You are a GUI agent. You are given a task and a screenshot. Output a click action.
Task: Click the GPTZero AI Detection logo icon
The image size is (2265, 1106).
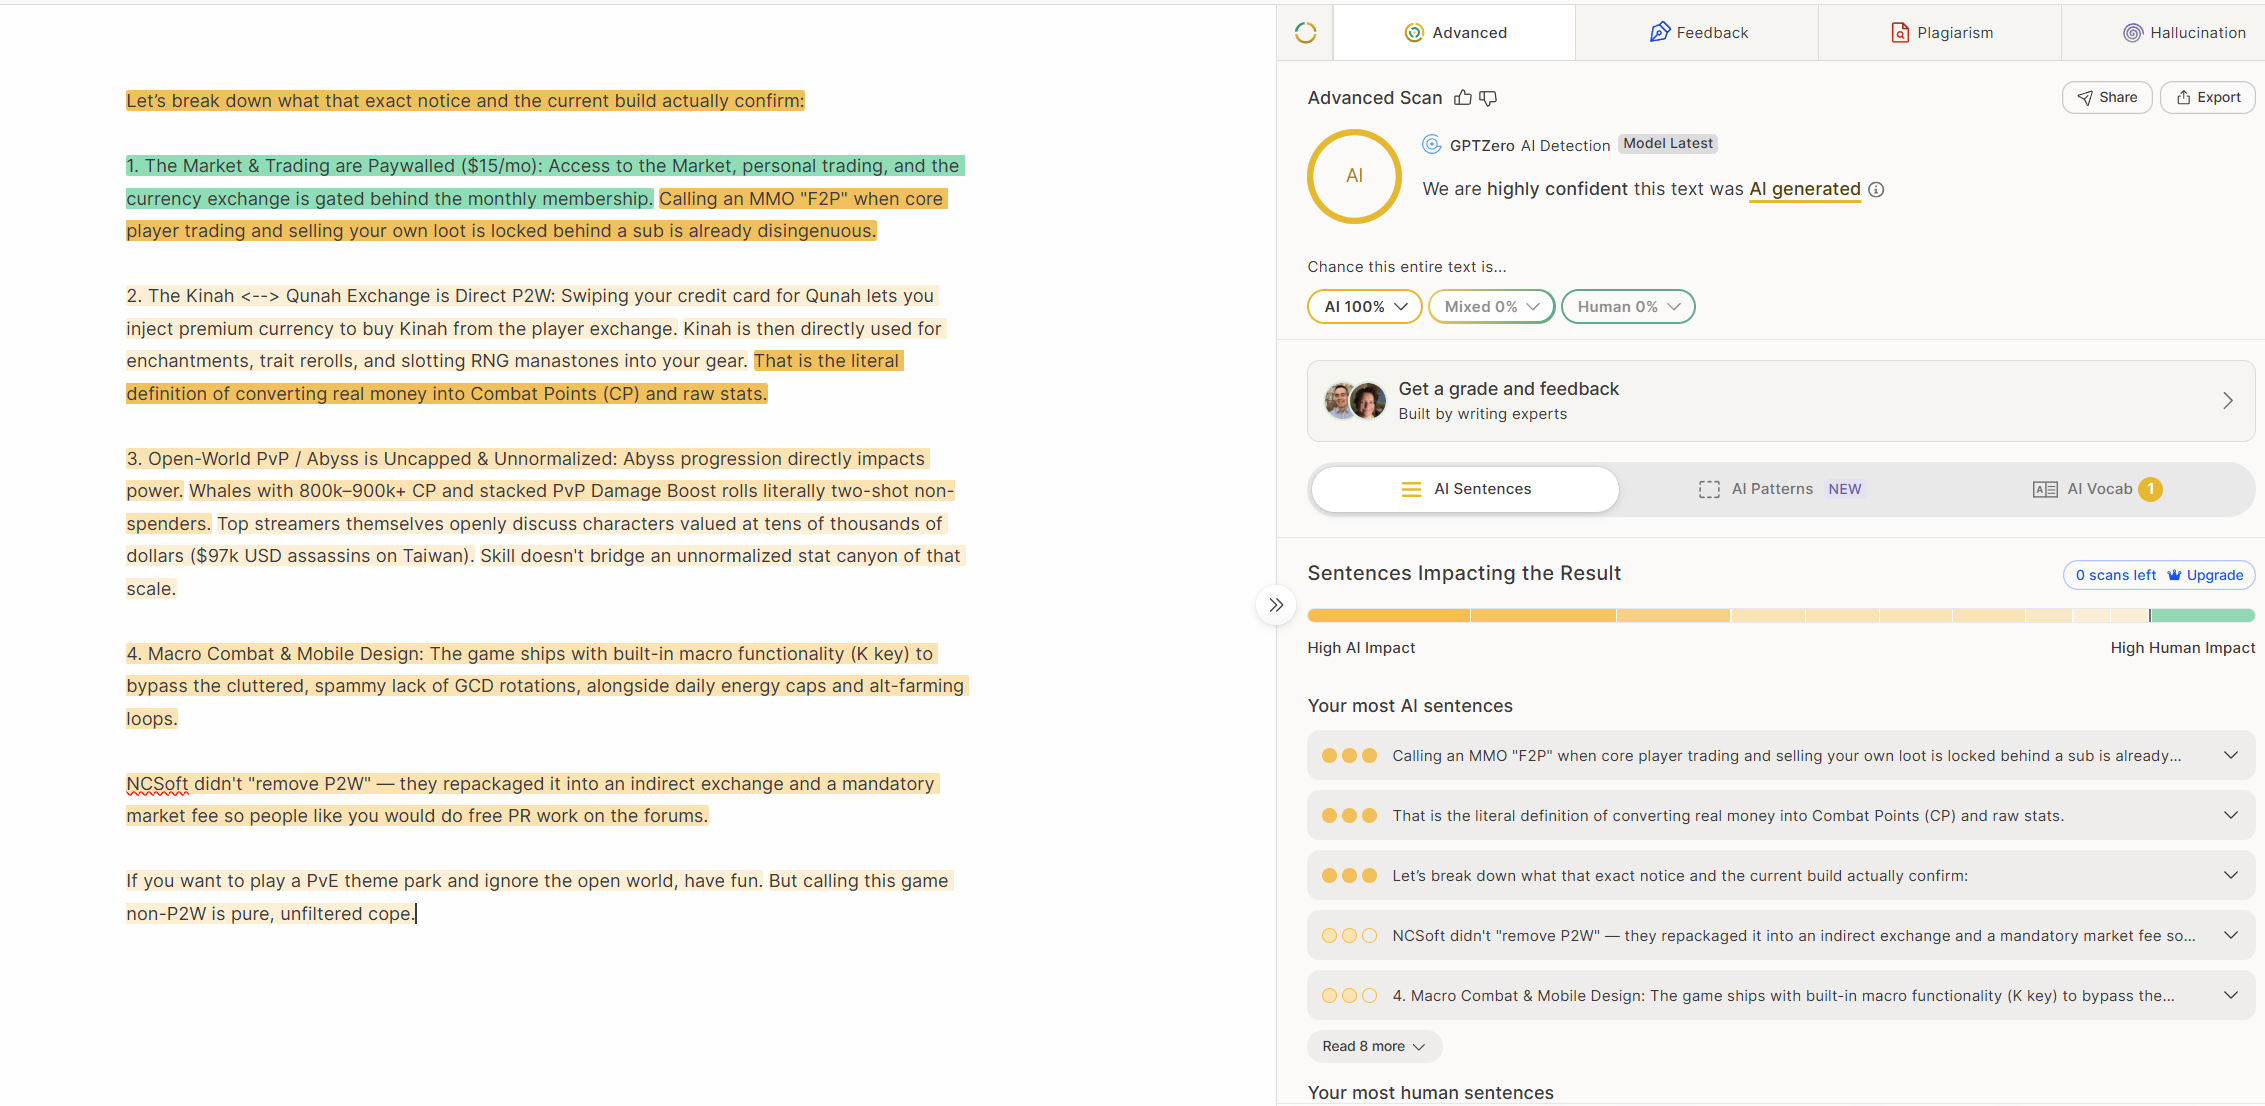[1432, 144]
